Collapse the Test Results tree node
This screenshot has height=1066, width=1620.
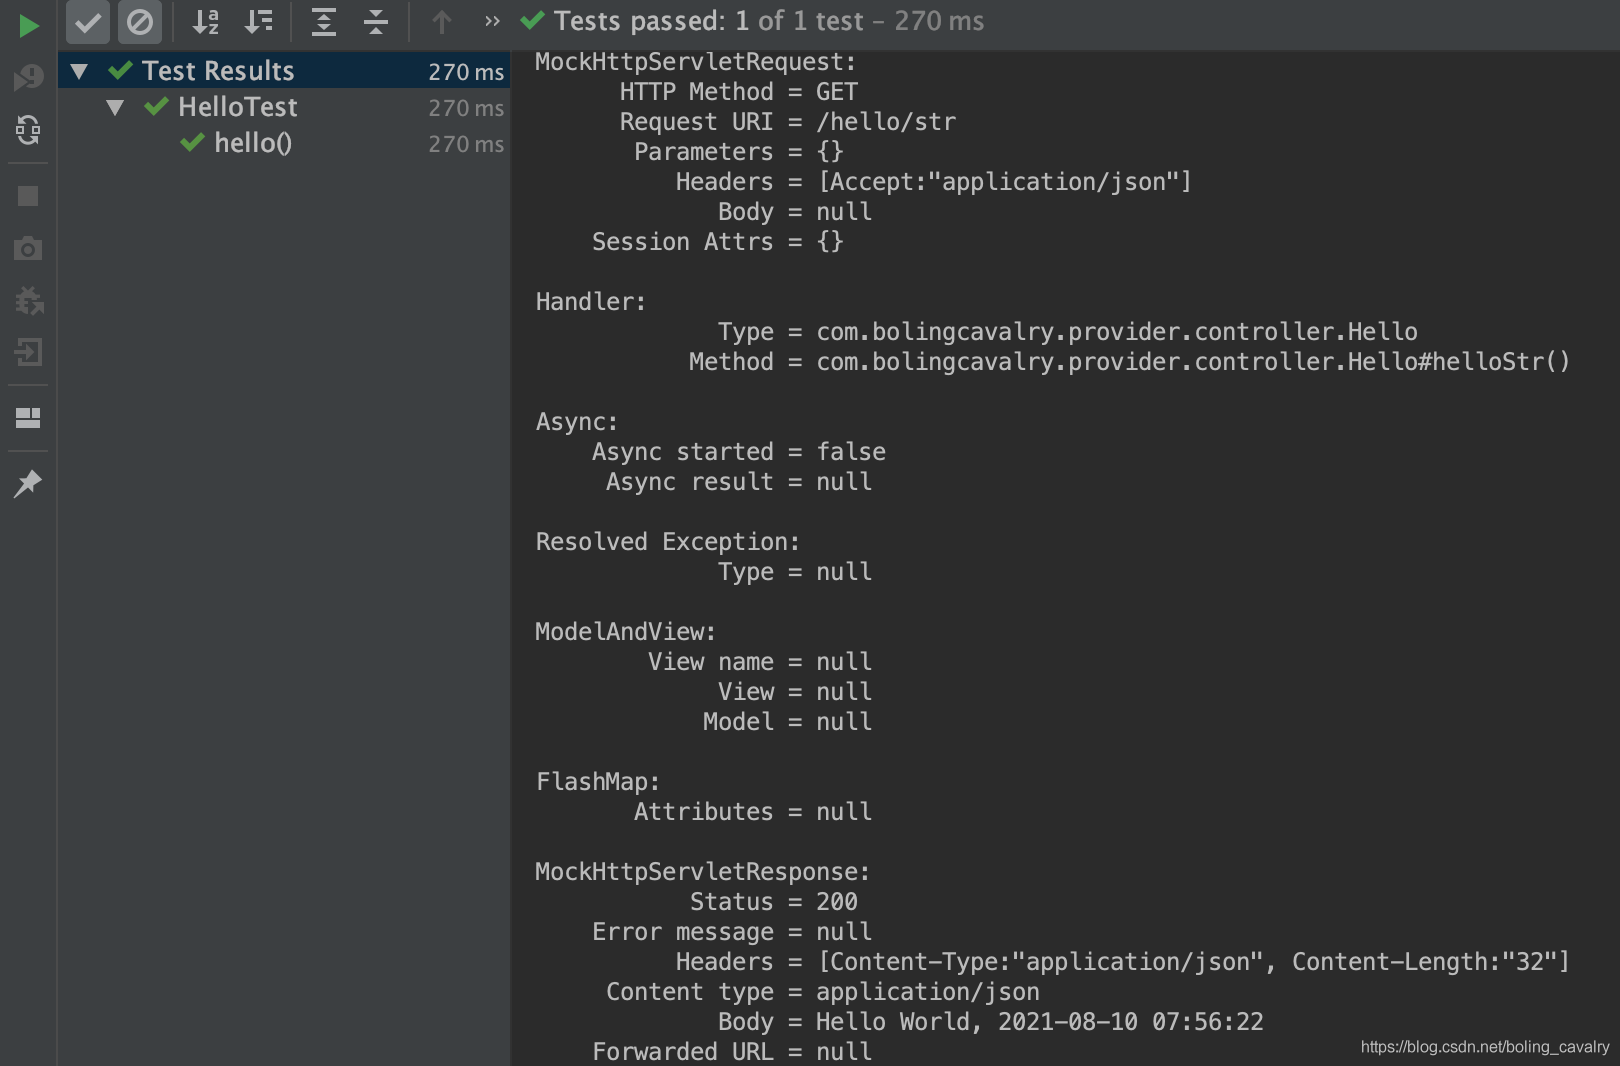[x=79, y=71]
